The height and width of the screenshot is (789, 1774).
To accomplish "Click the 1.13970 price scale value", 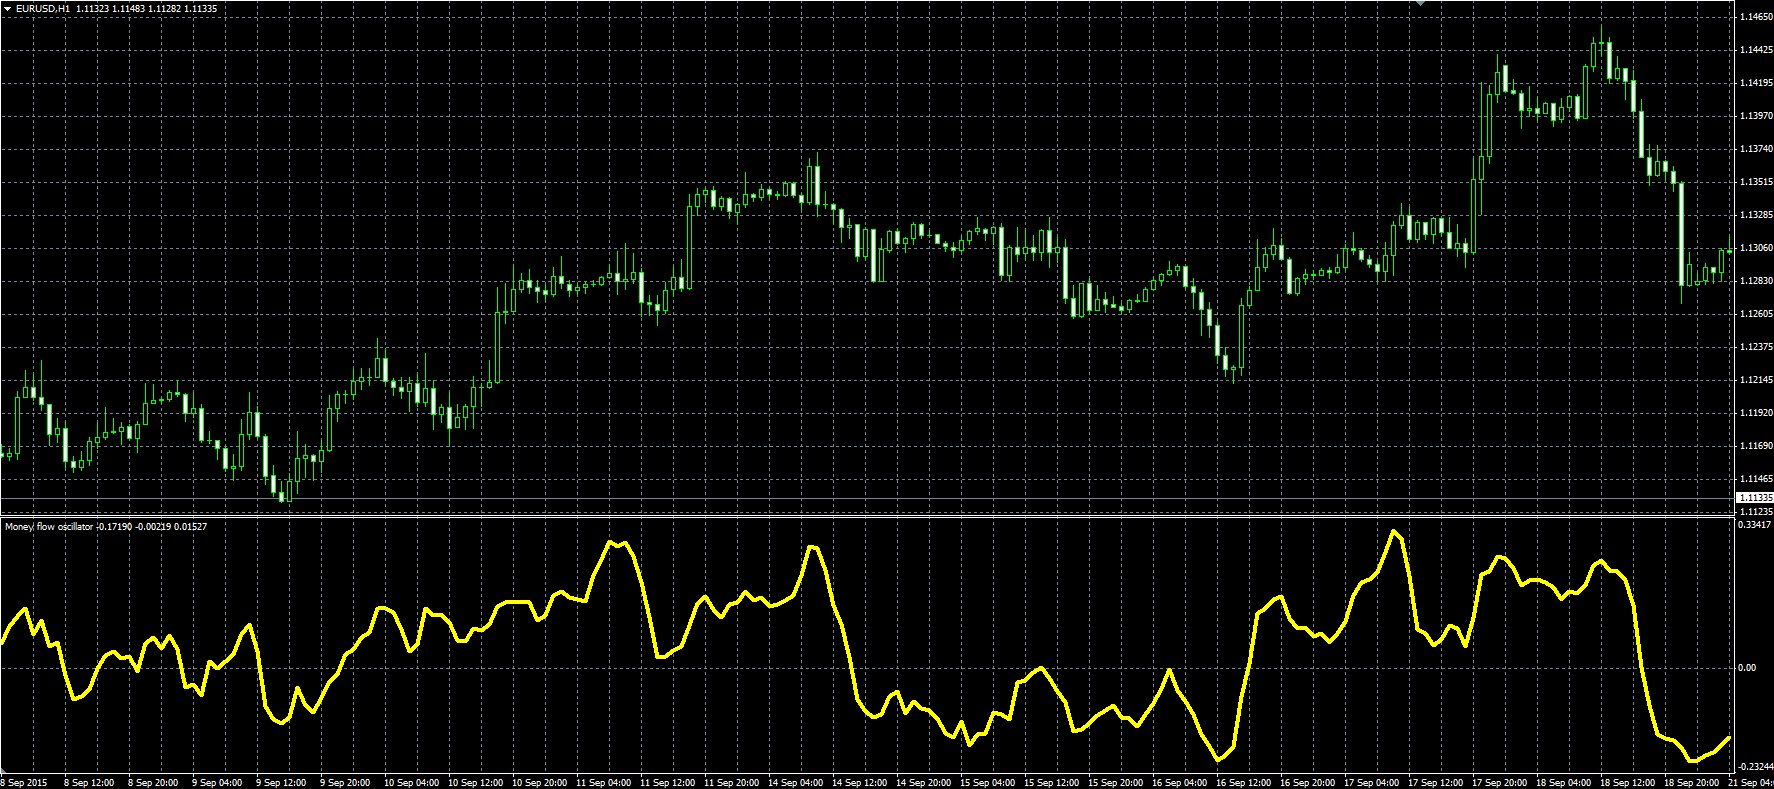I will pyautogui.click(x=1757, y=116).
